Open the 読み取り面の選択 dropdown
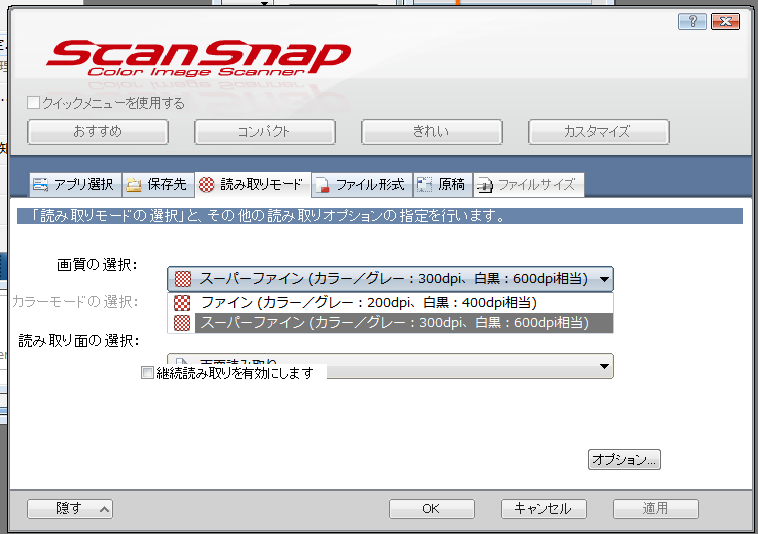 tap(603, 366)
